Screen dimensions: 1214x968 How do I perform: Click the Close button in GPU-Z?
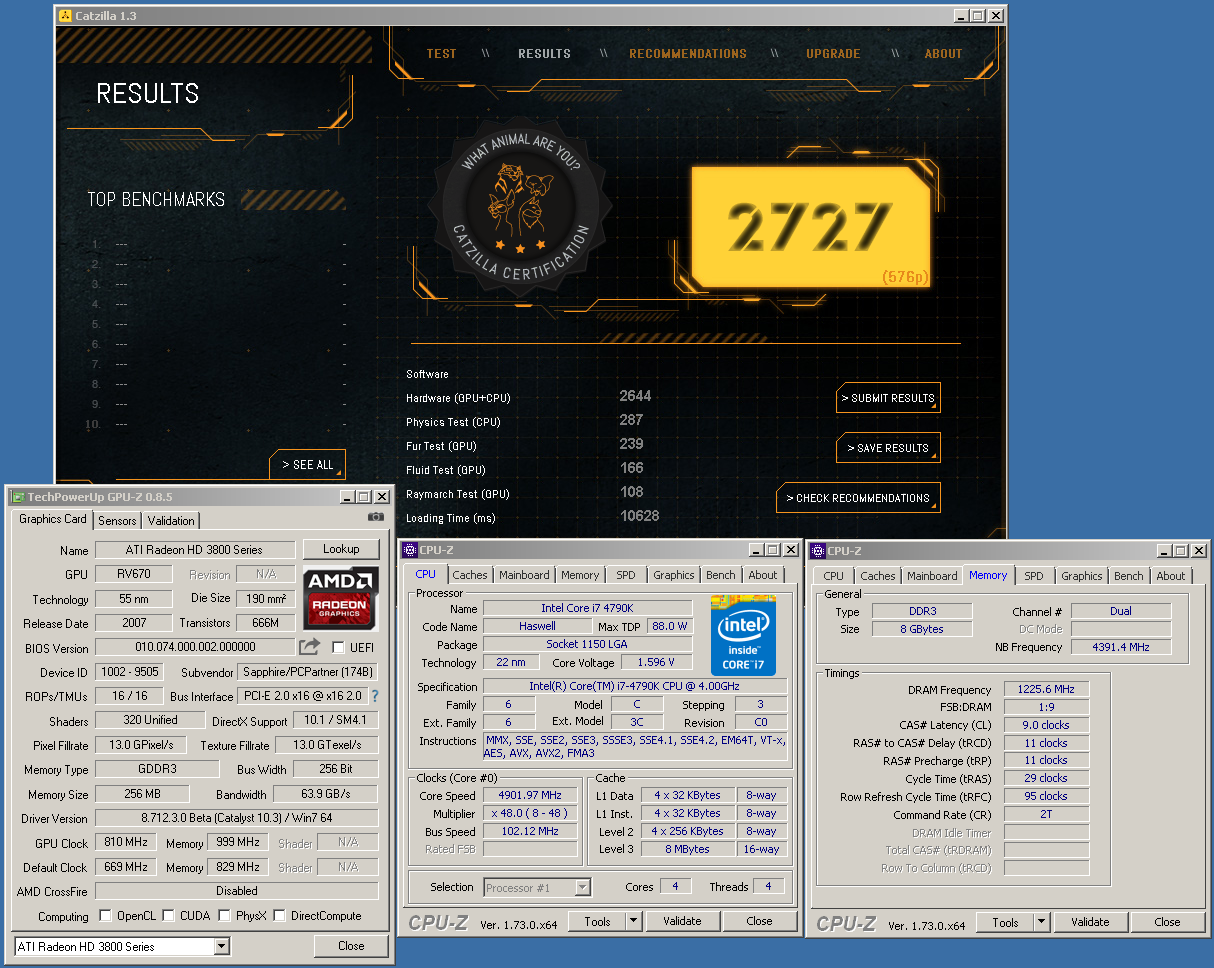351,946
